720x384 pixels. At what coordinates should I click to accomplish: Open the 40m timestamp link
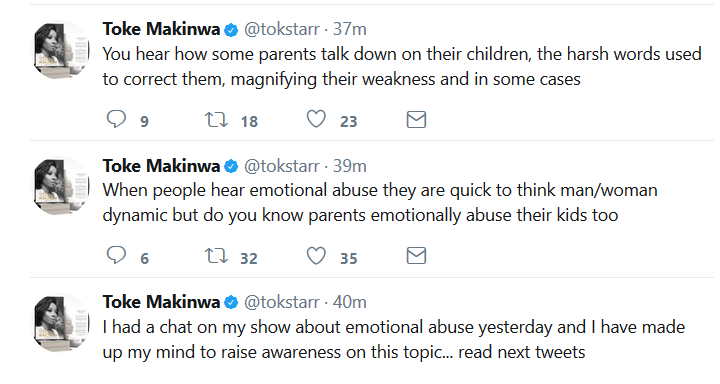tap(349, 302)
